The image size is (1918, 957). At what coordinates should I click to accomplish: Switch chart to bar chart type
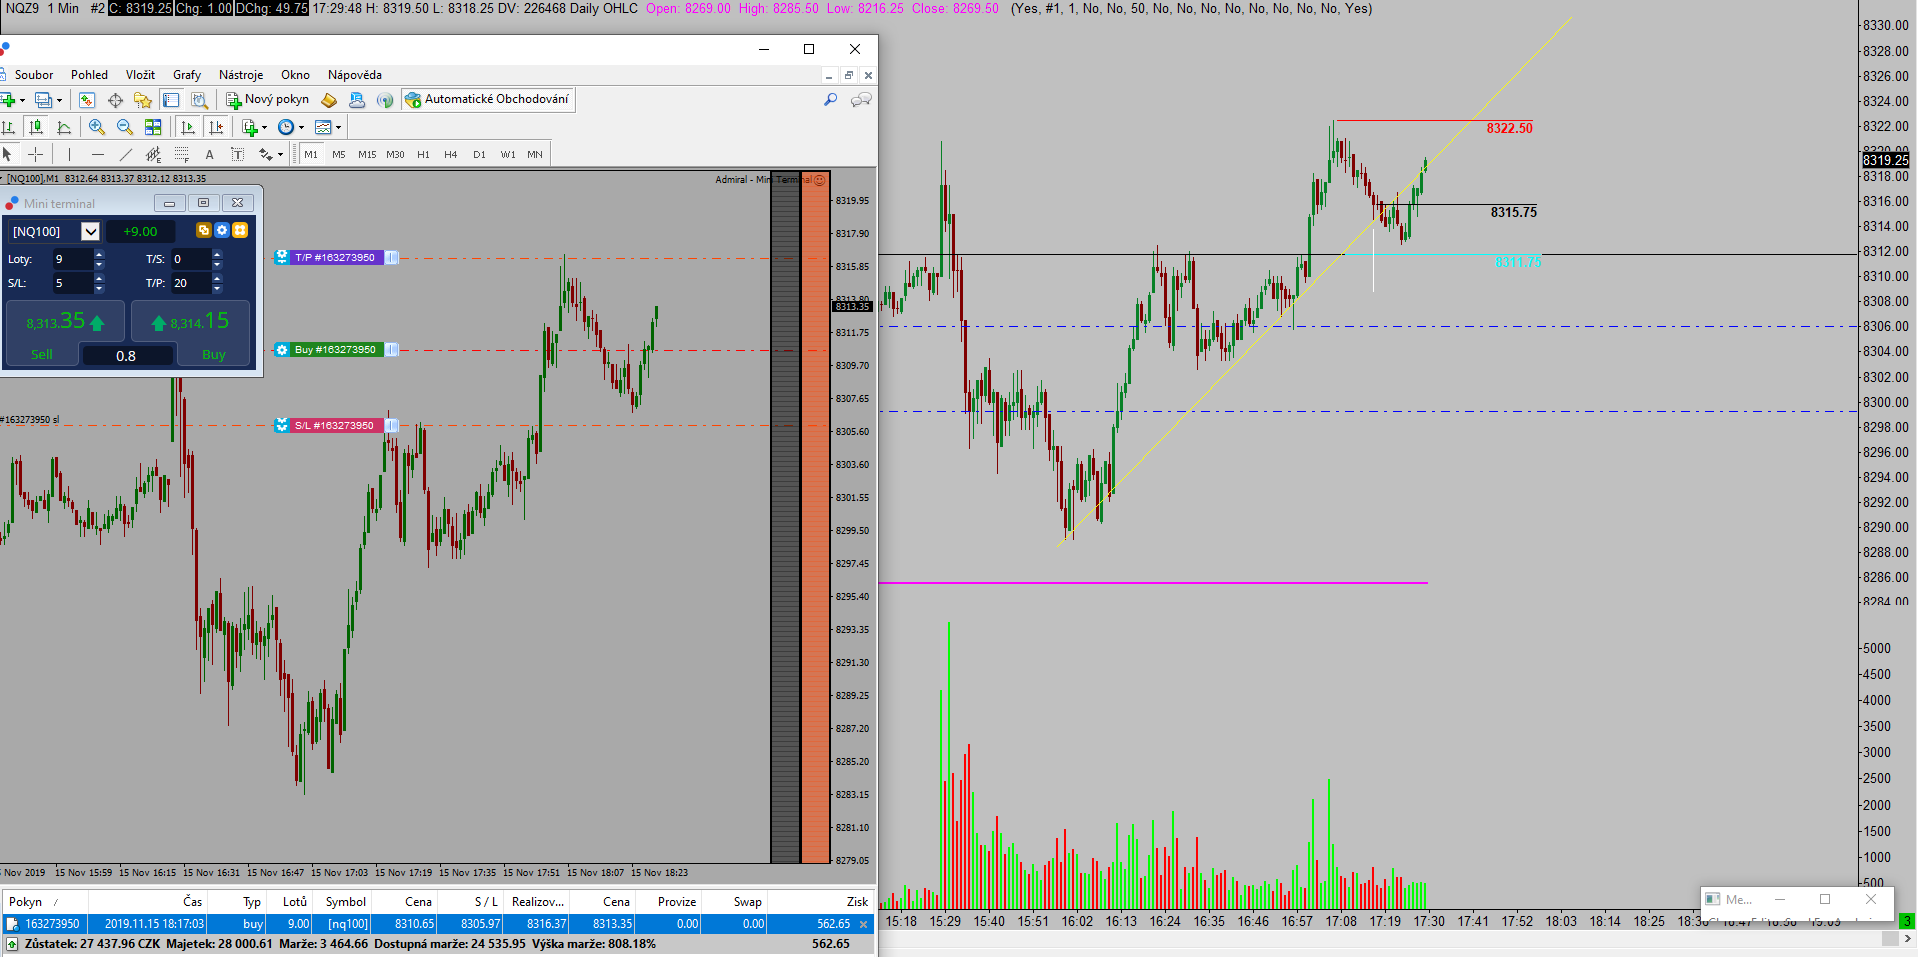[x=8, y=127]
